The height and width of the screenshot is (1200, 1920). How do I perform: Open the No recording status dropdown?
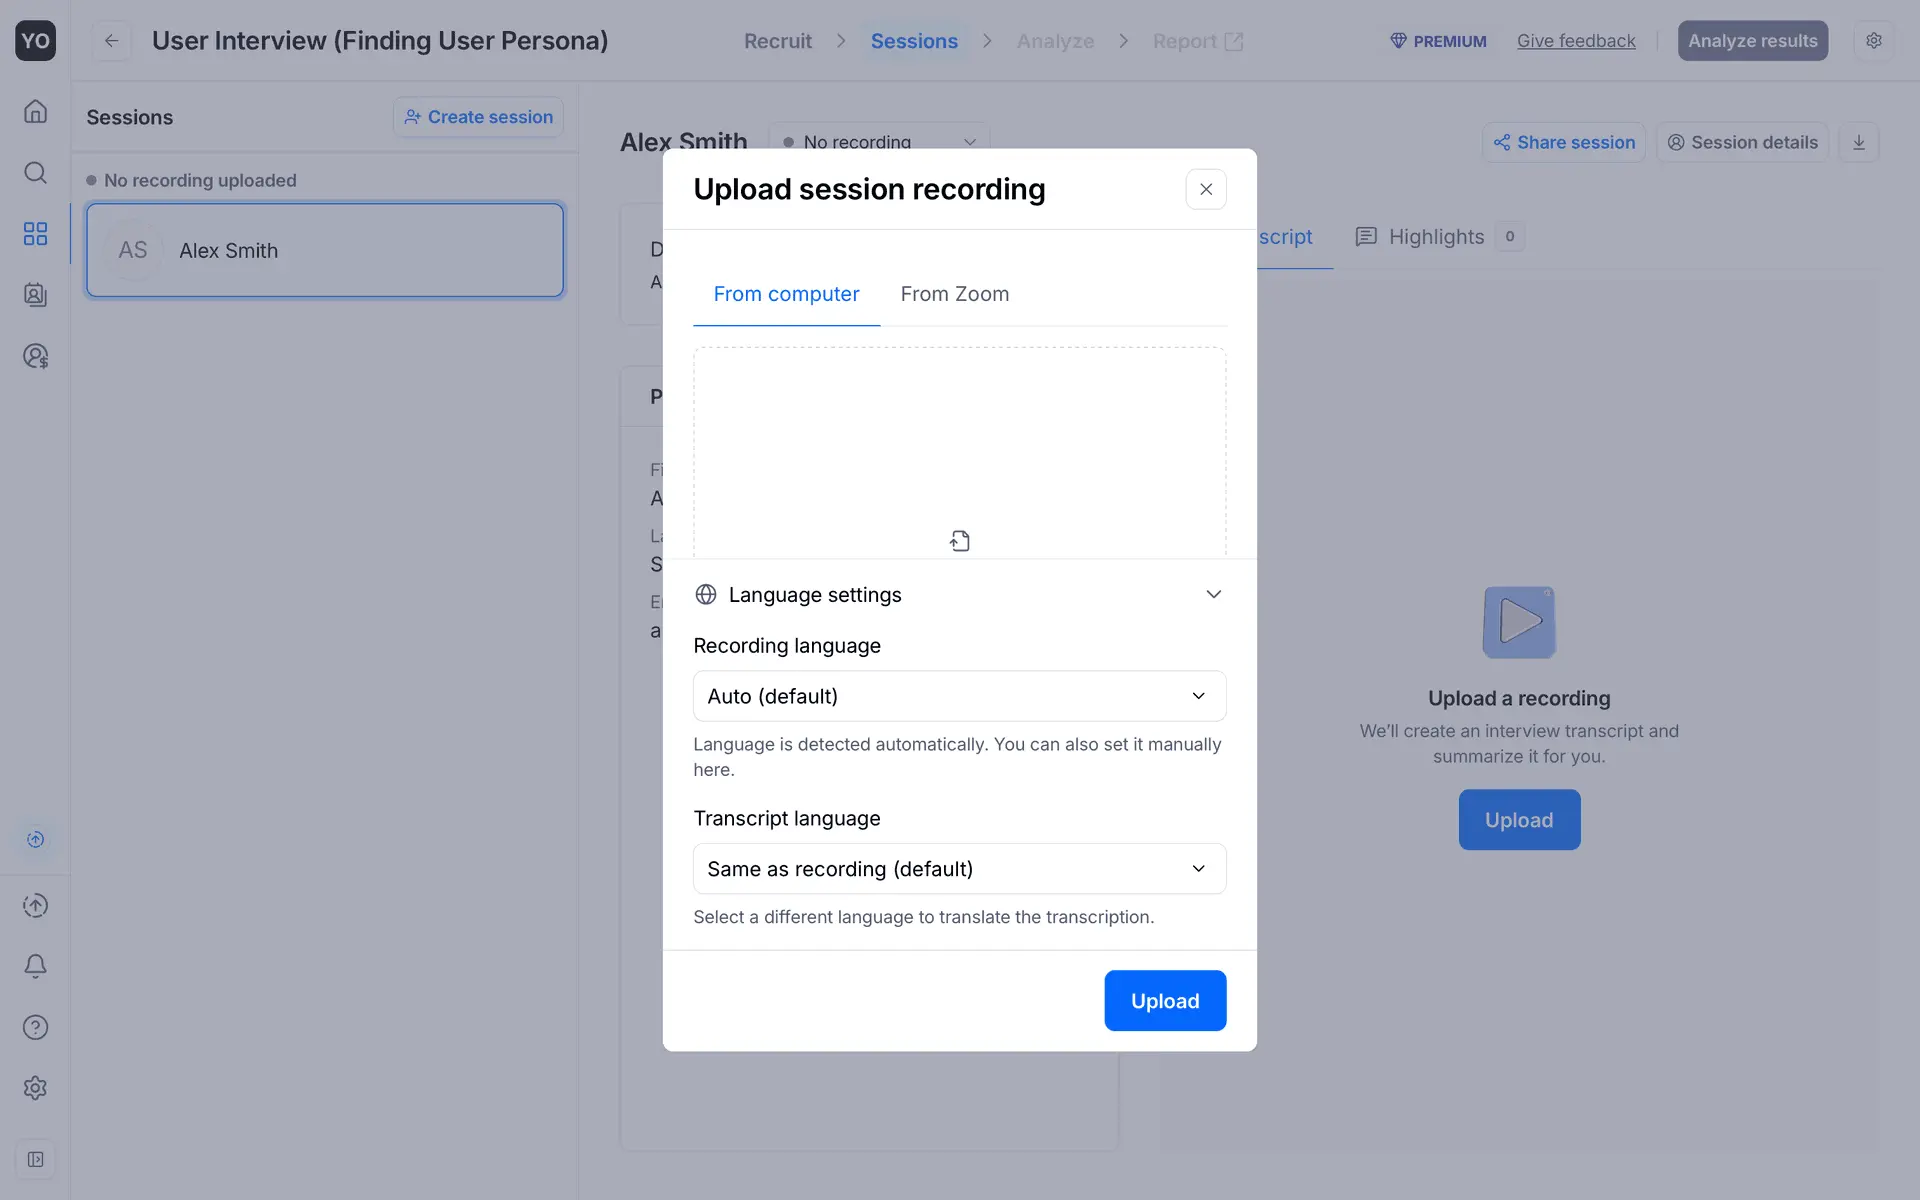click(x=879, y=142)
